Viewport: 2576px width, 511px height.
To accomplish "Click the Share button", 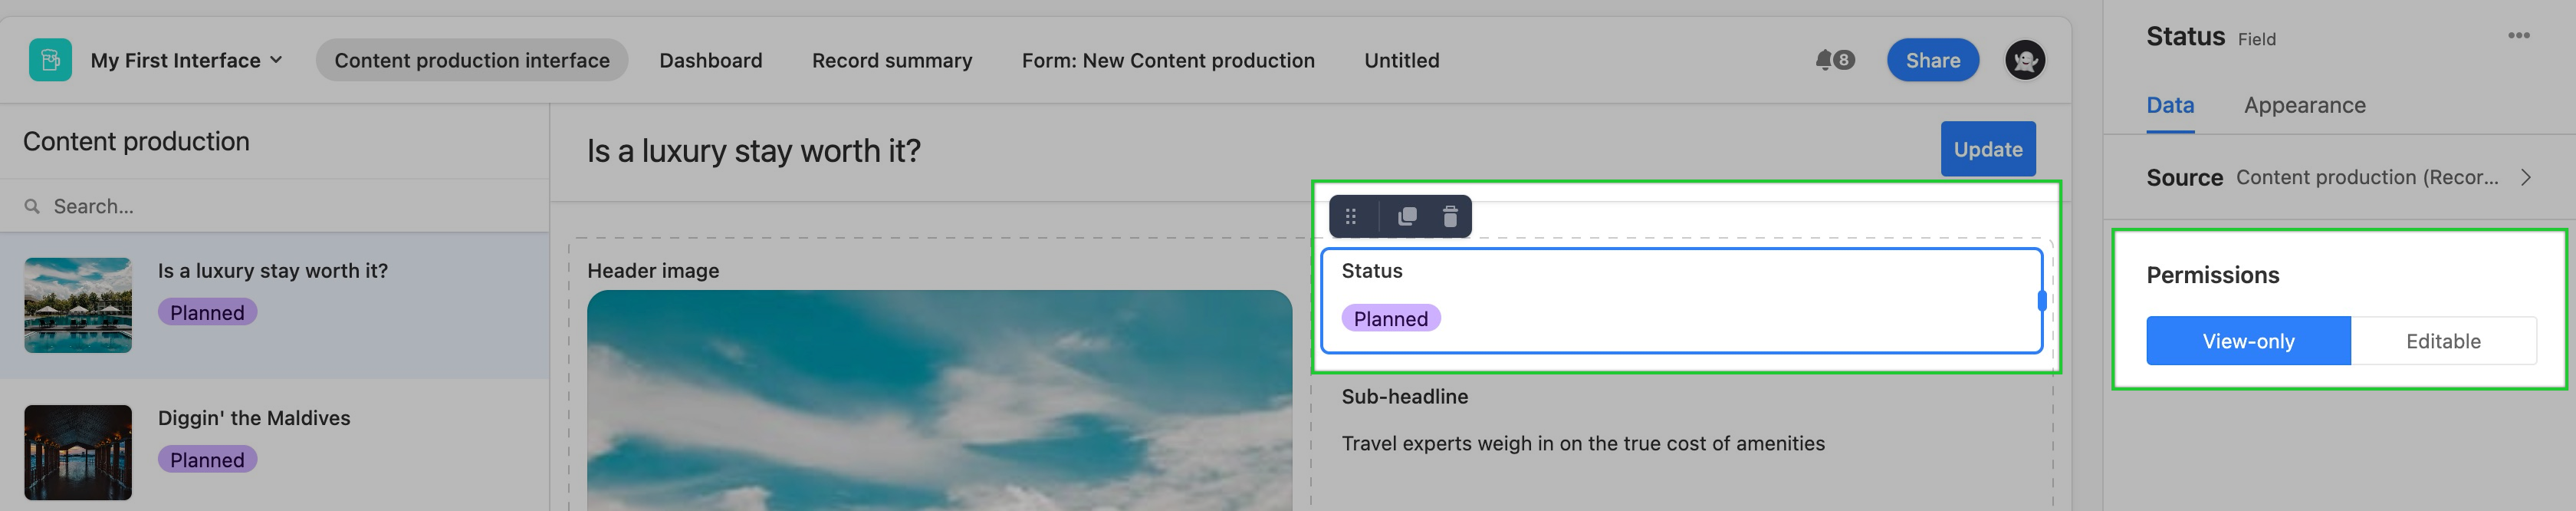I will click(x=1932, y=60).
